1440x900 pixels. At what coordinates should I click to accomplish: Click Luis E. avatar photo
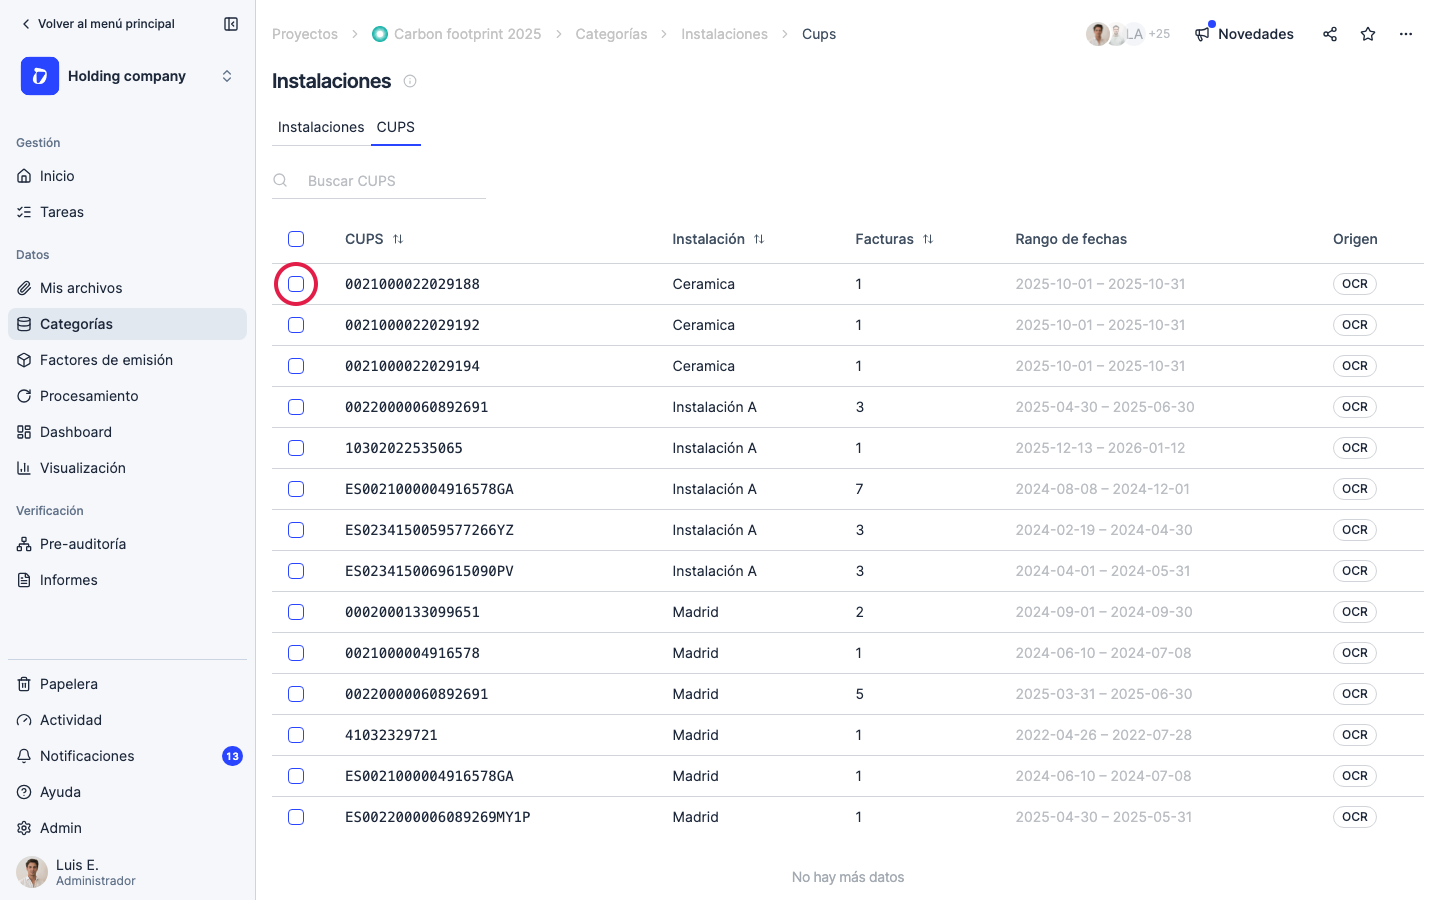[x=32, y=872]
